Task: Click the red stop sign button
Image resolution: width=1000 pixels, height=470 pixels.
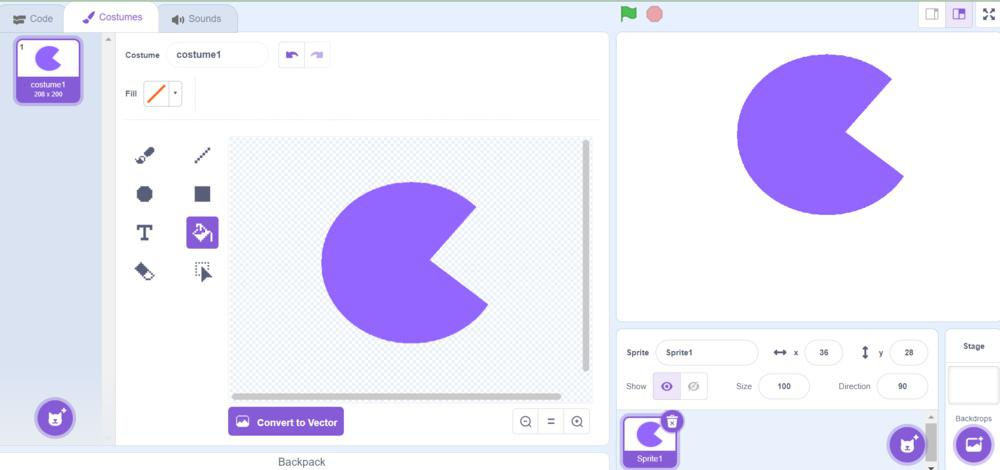Action: (x=654, y=14)
